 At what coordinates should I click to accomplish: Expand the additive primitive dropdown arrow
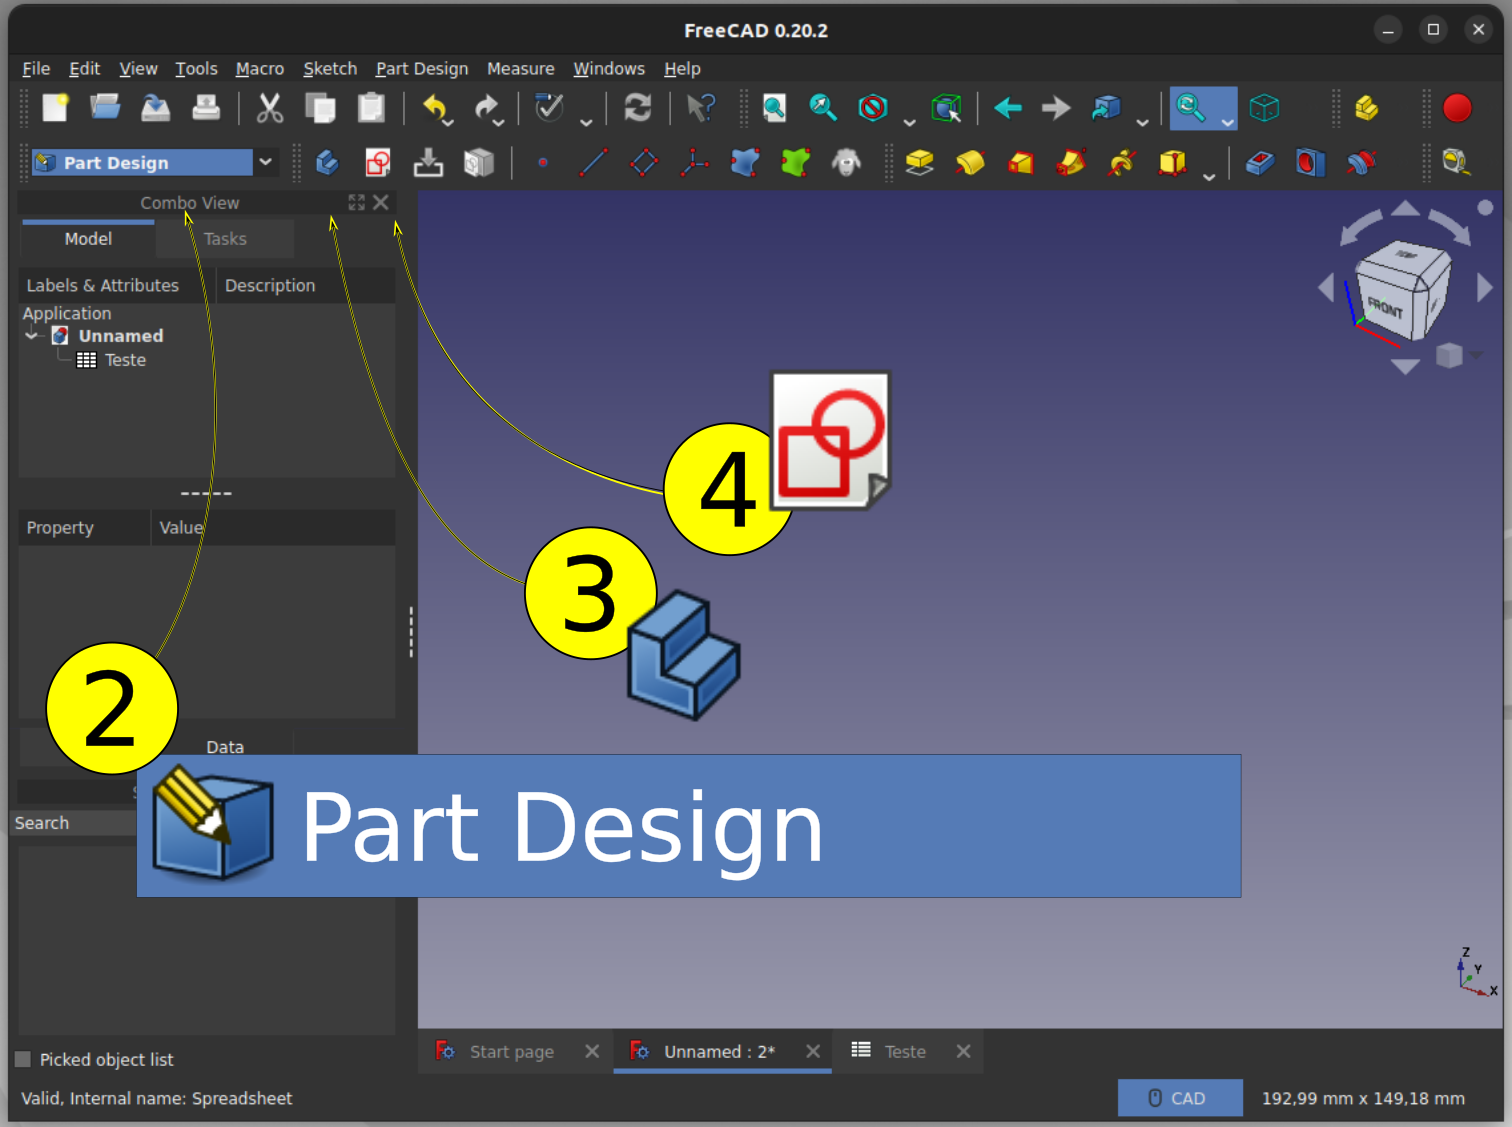[1209, 176]
